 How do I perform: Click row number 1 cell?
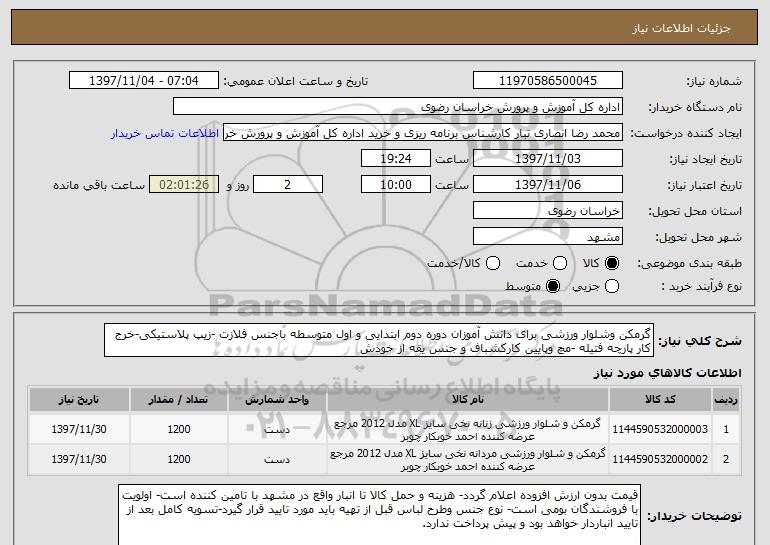coord(726,429)
